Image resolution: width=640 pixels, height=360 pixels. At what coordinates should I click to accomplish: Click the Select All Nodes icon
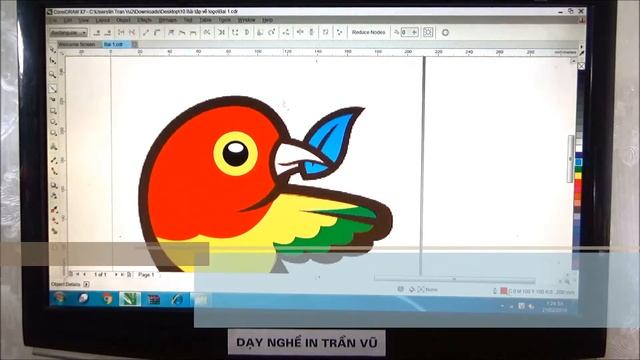(339, 32)
